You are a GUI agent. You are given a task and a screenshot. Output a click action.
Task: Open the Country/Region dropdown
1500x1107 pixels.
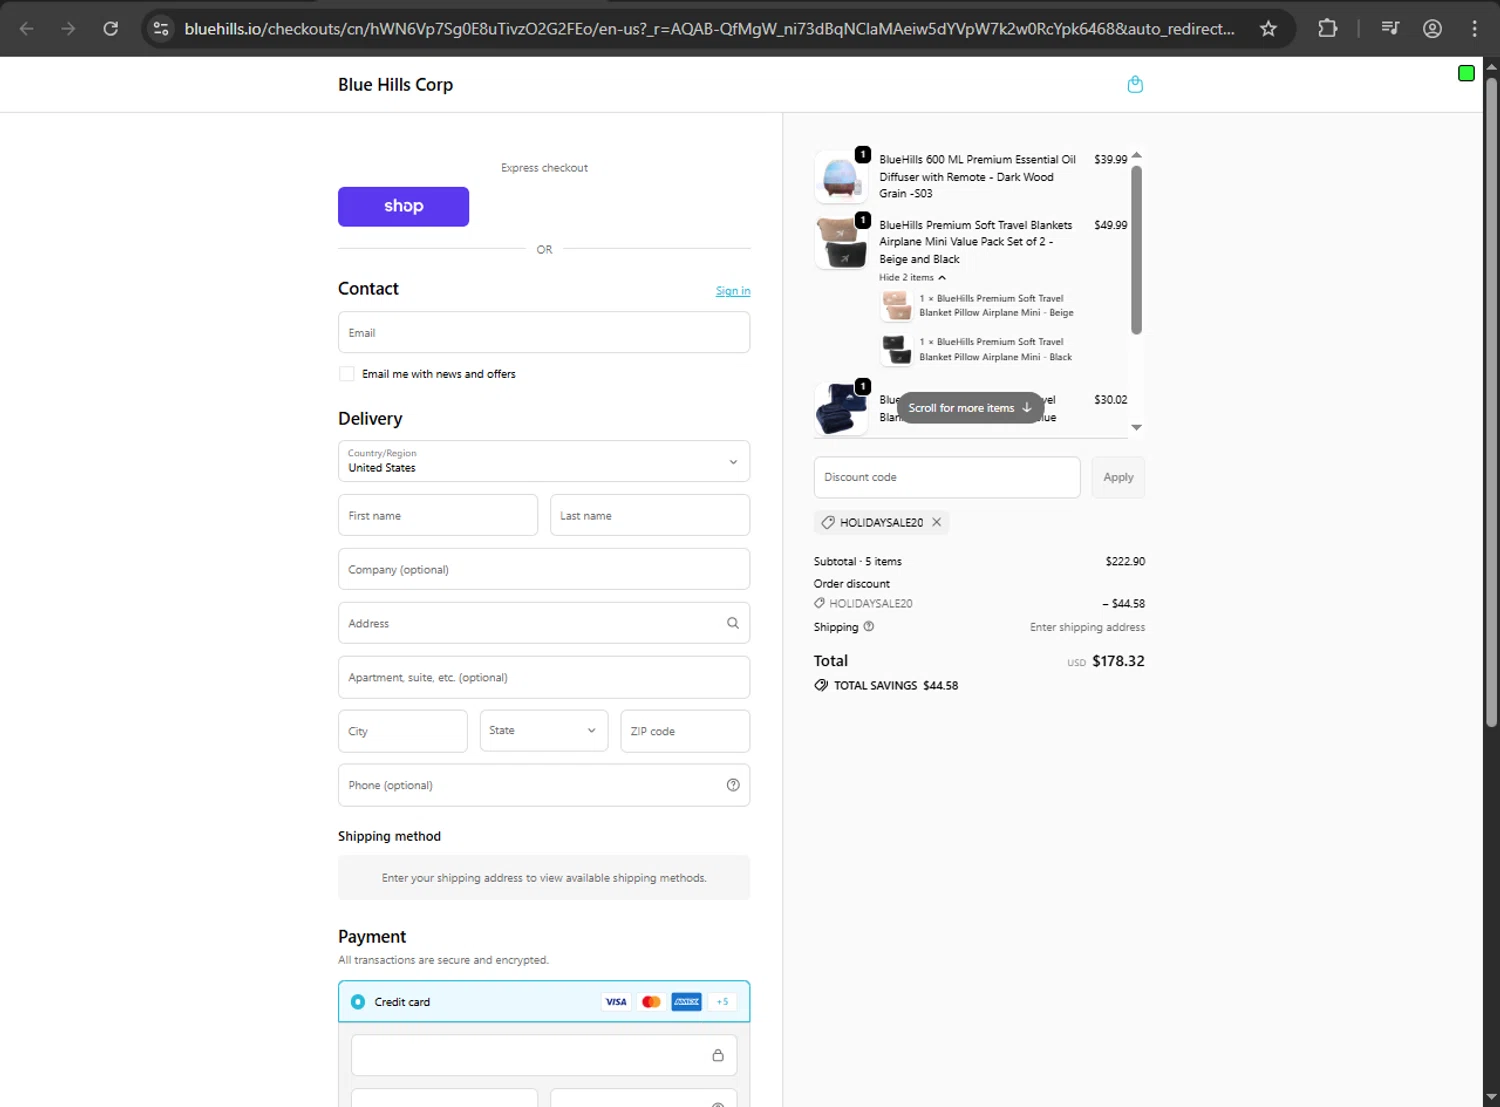pyautogui.click(x=544, y=462)
